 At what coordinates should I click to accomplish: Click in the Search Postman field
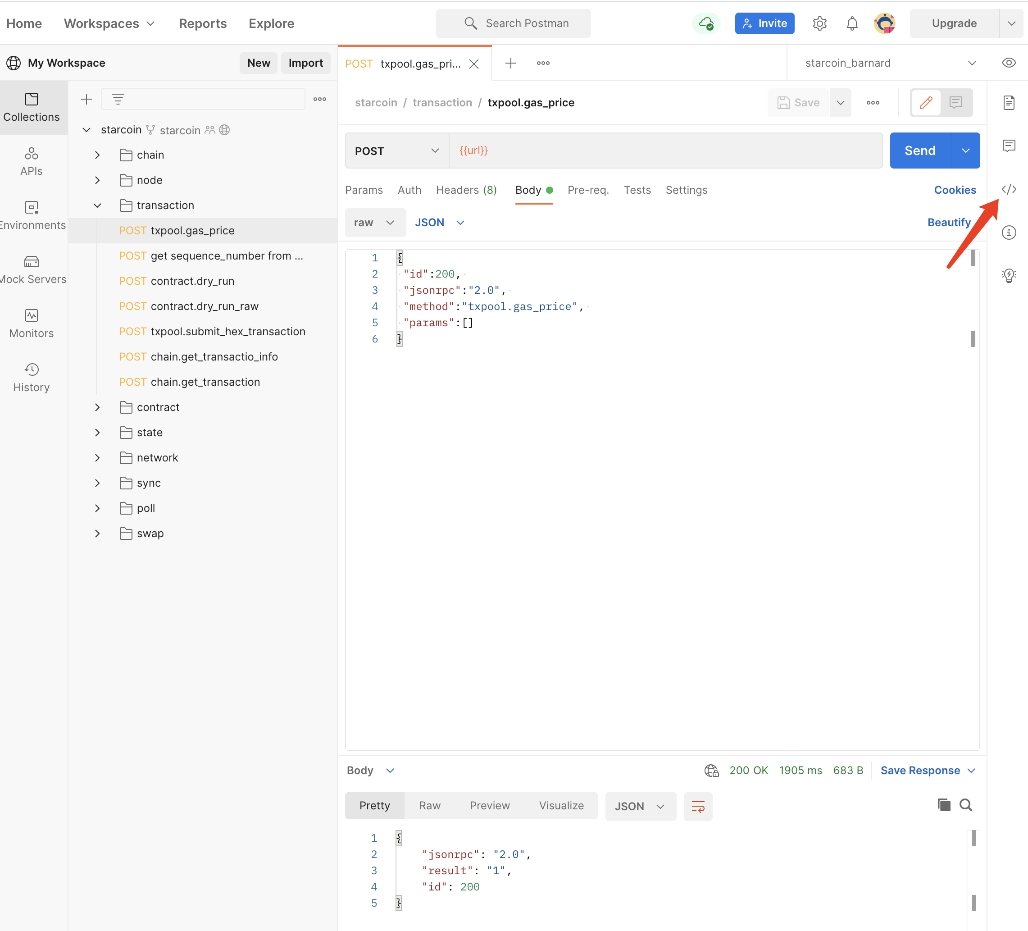pos(513,24)
